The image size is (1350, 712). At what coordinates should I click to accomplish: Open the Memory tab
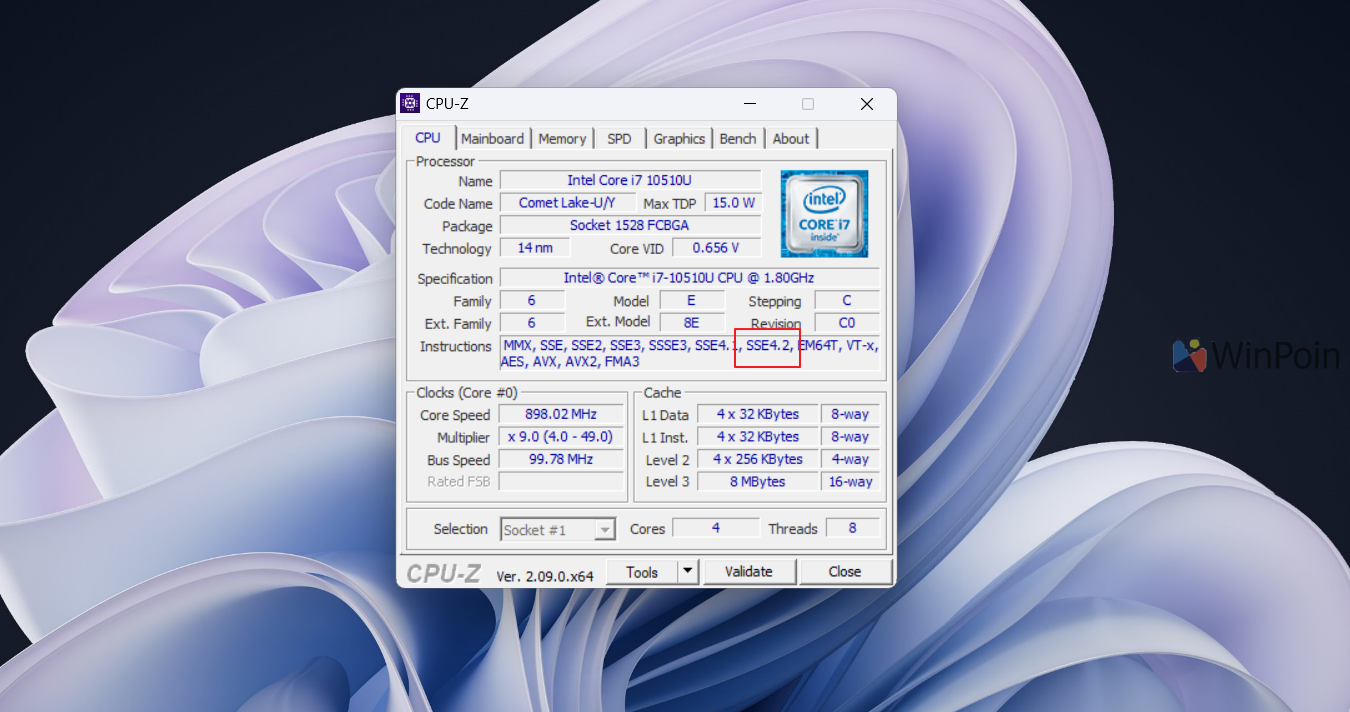(x=562, y=139)
